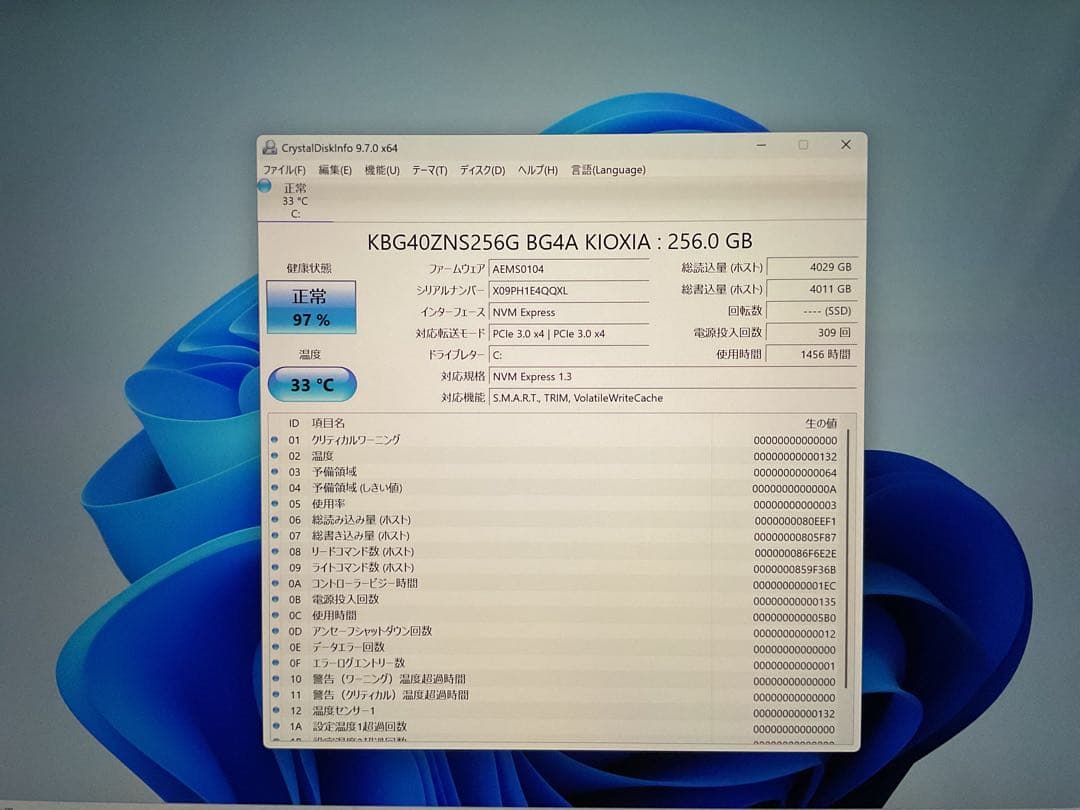Click the CrystalDiskInfo app icon in title bar
The width and height of the screenshot is (1080, 810).
(270, 147)
